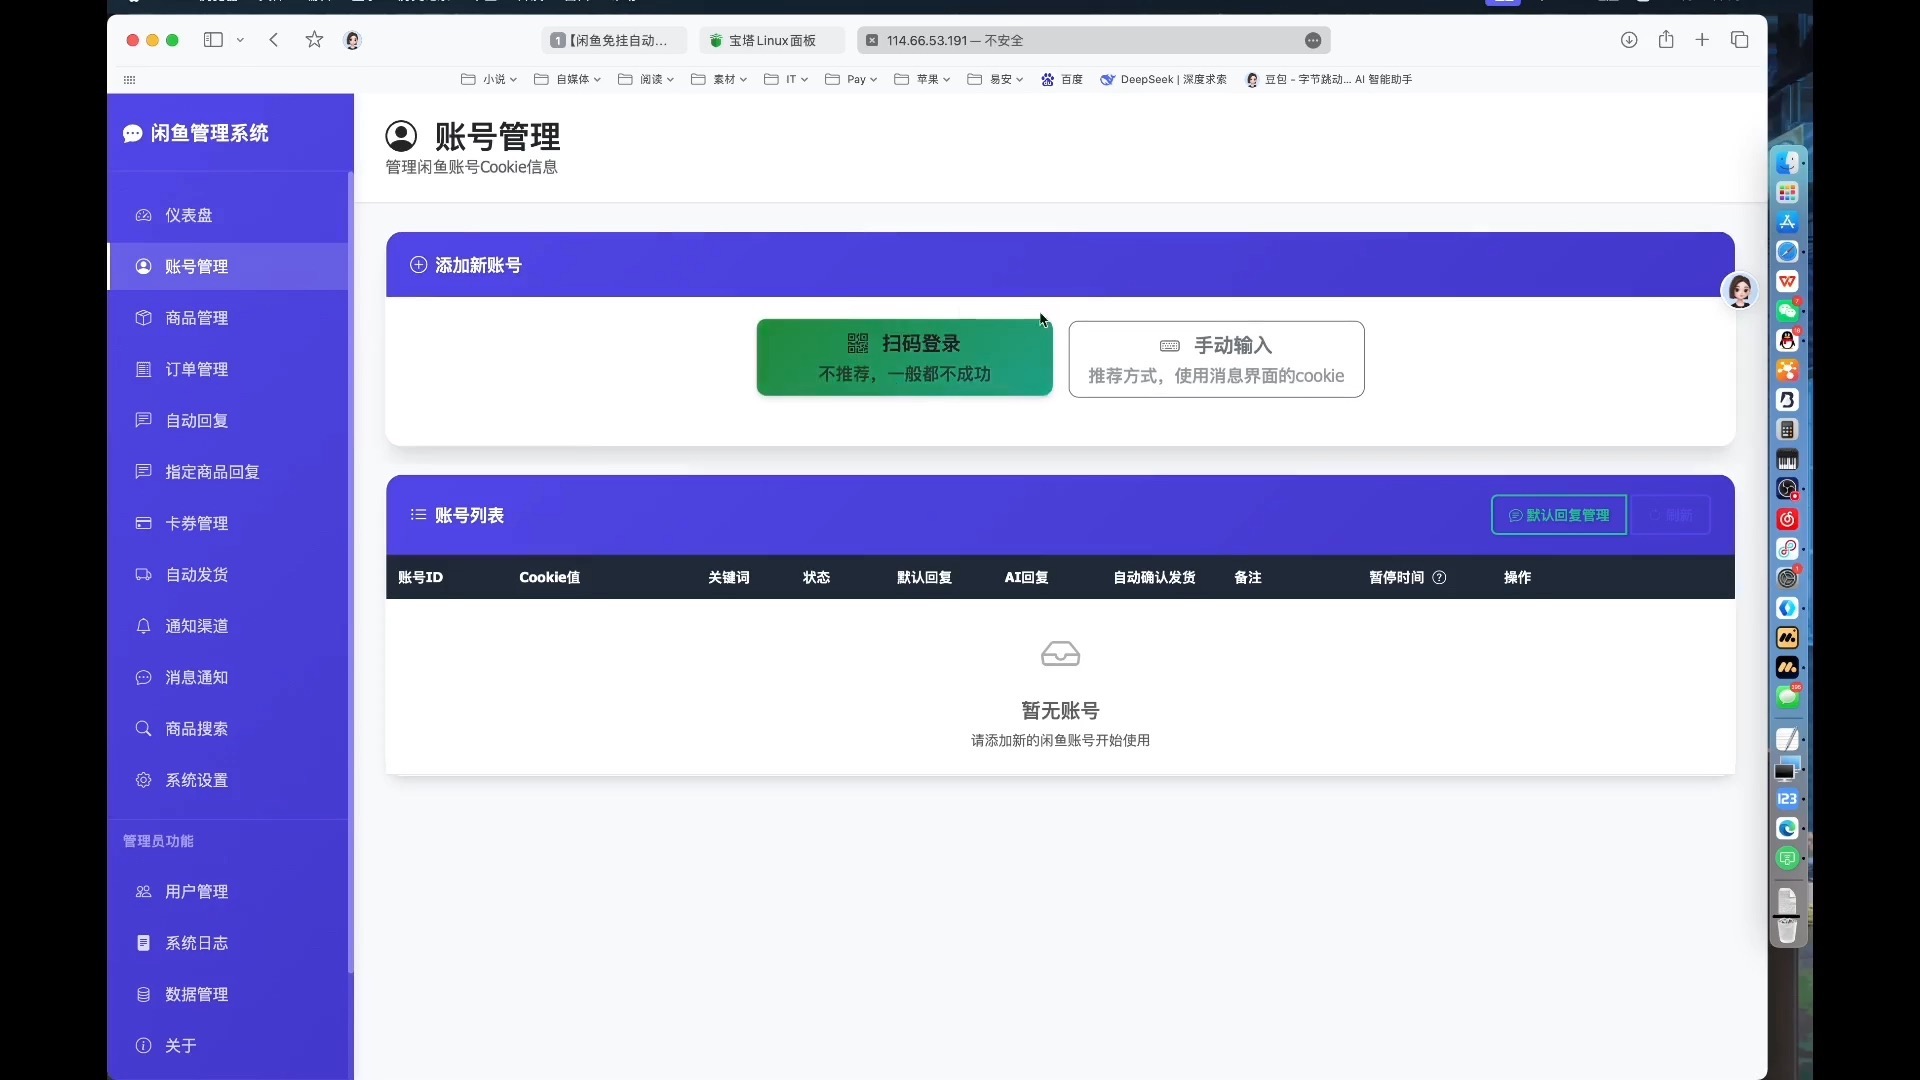Viewport: 1920px width, 1080px height.
Task: Open 商品管理 in the sidebar
Action: [x=196, y=318]
